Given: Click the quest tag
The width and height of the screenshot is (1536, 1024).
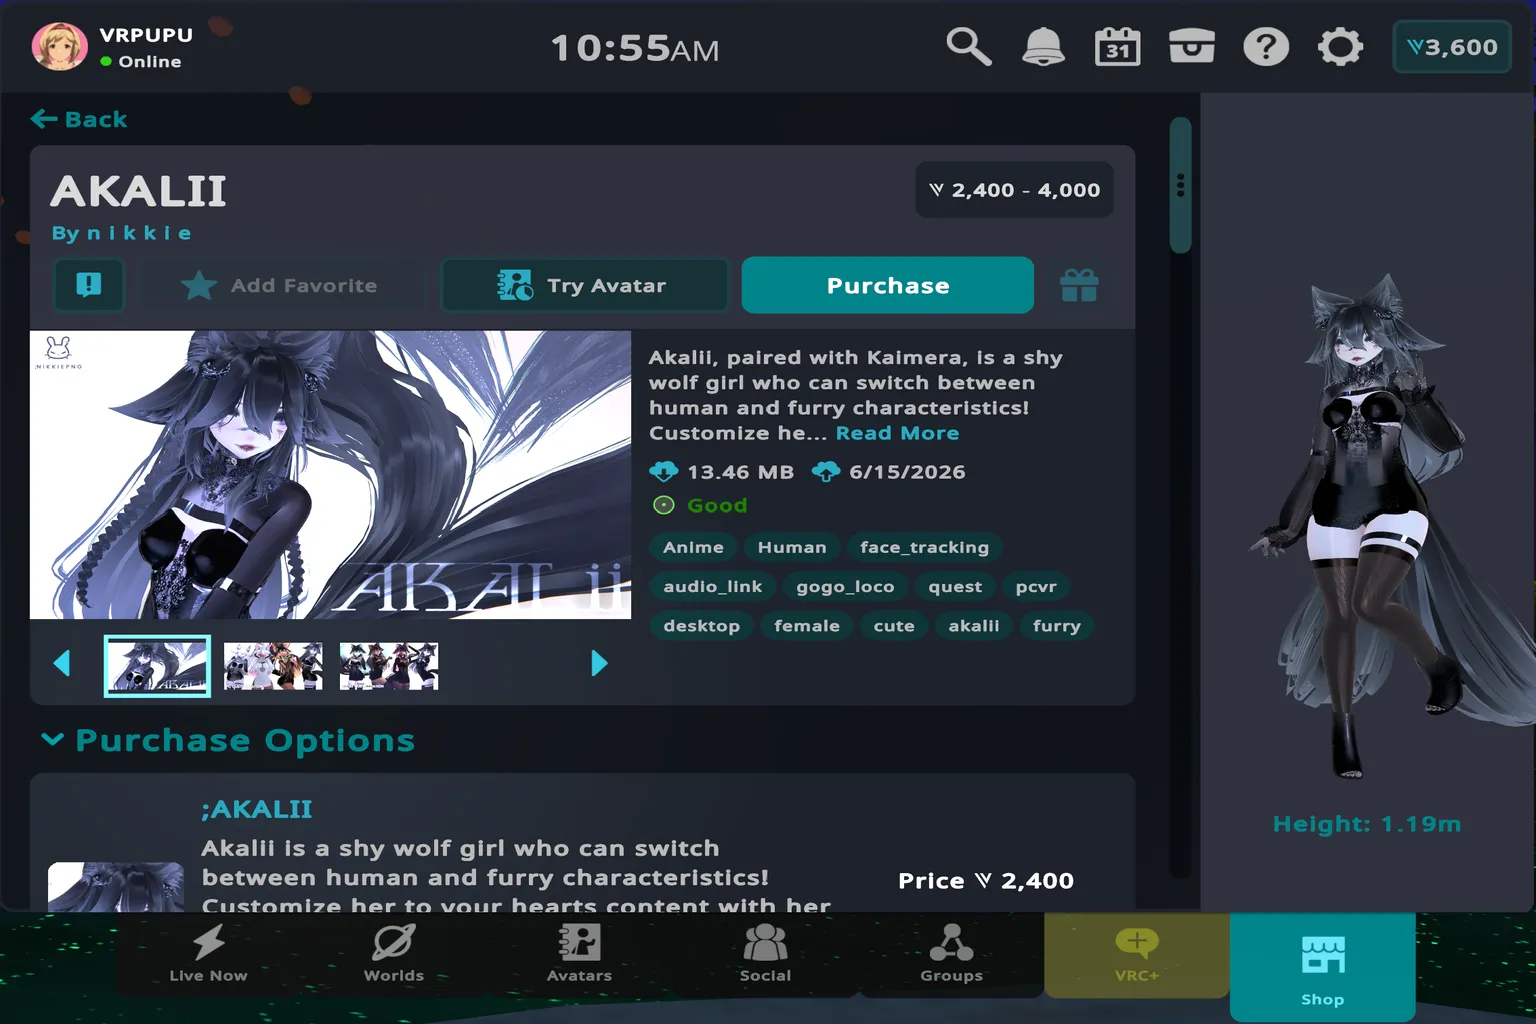Looking at the screenshot, I should point(955,586).
